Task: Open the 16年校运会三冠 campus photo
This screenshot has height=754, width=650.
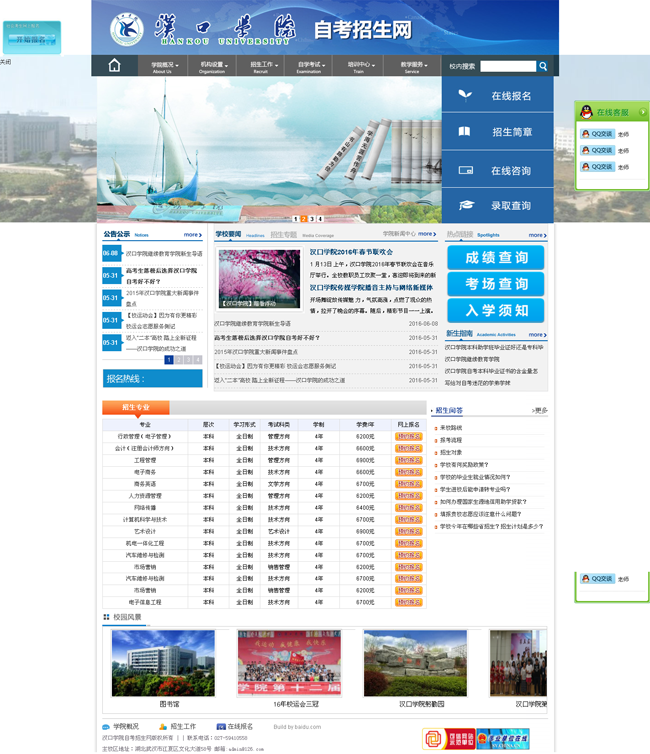Action: coord(289,663)
